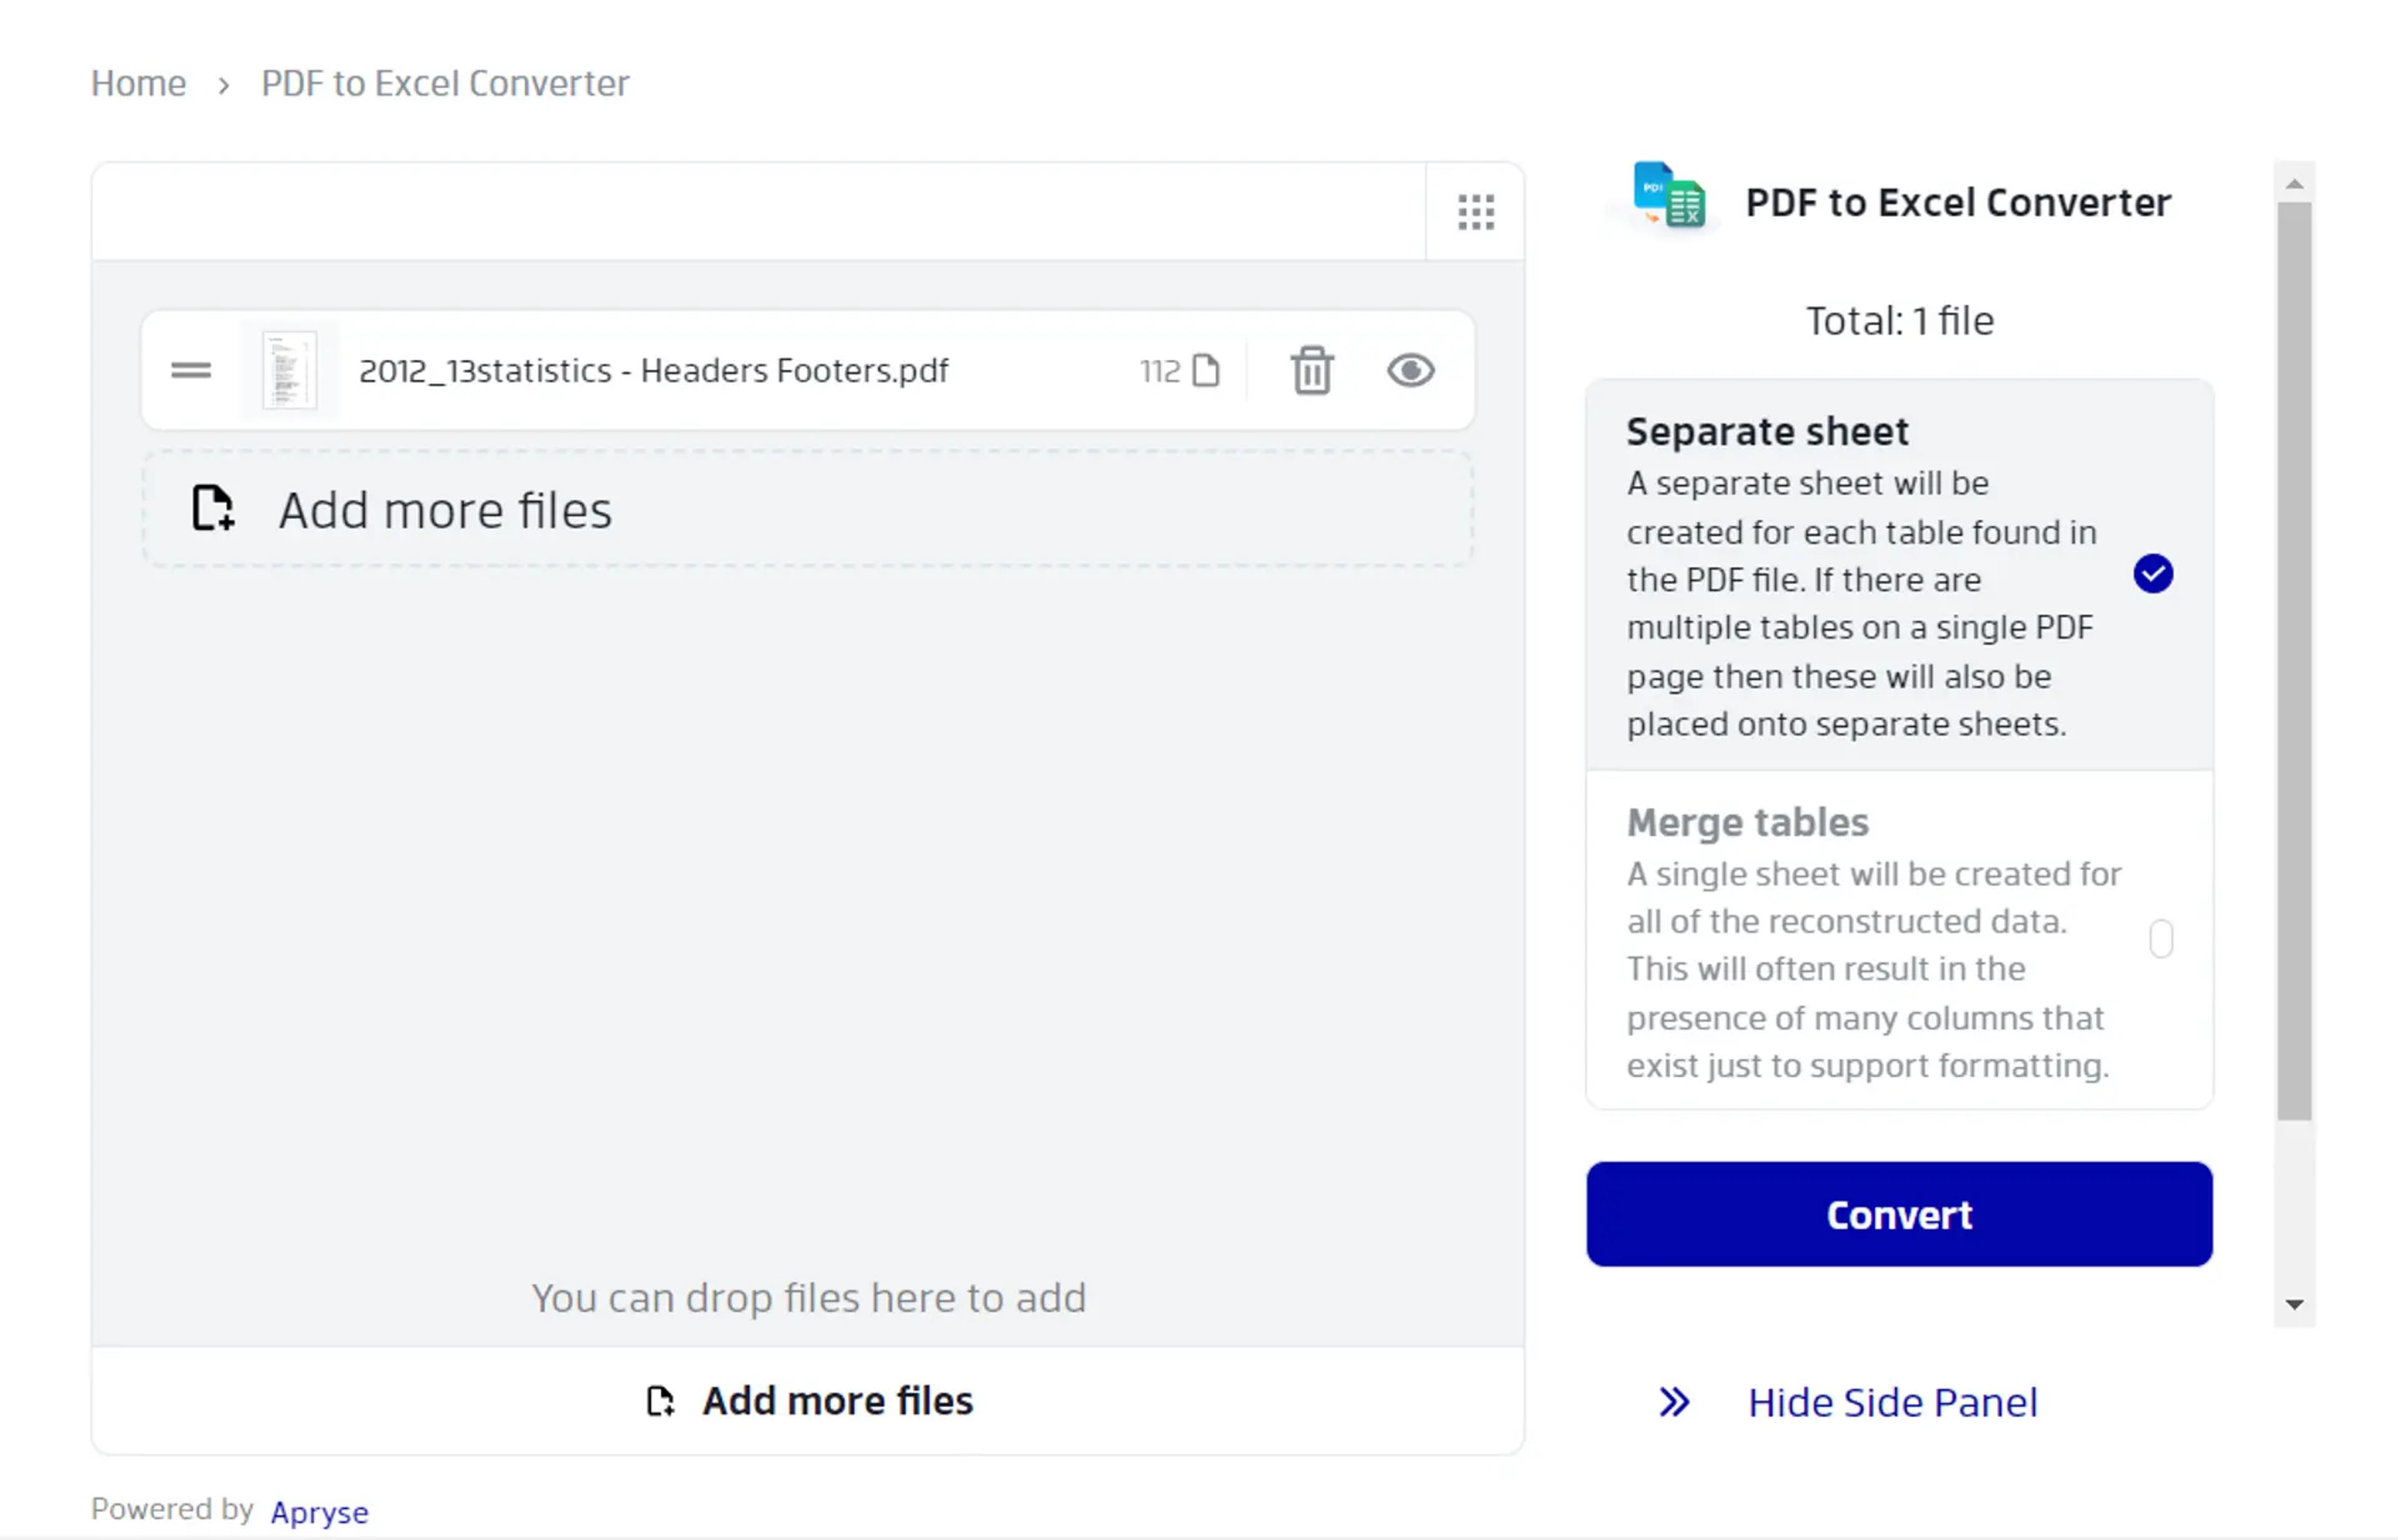This screenshot has width=2398, height=1540.
Task: Grab the drag handle of the PDF row
Action: pyautogui.click(x=190, y=371)
